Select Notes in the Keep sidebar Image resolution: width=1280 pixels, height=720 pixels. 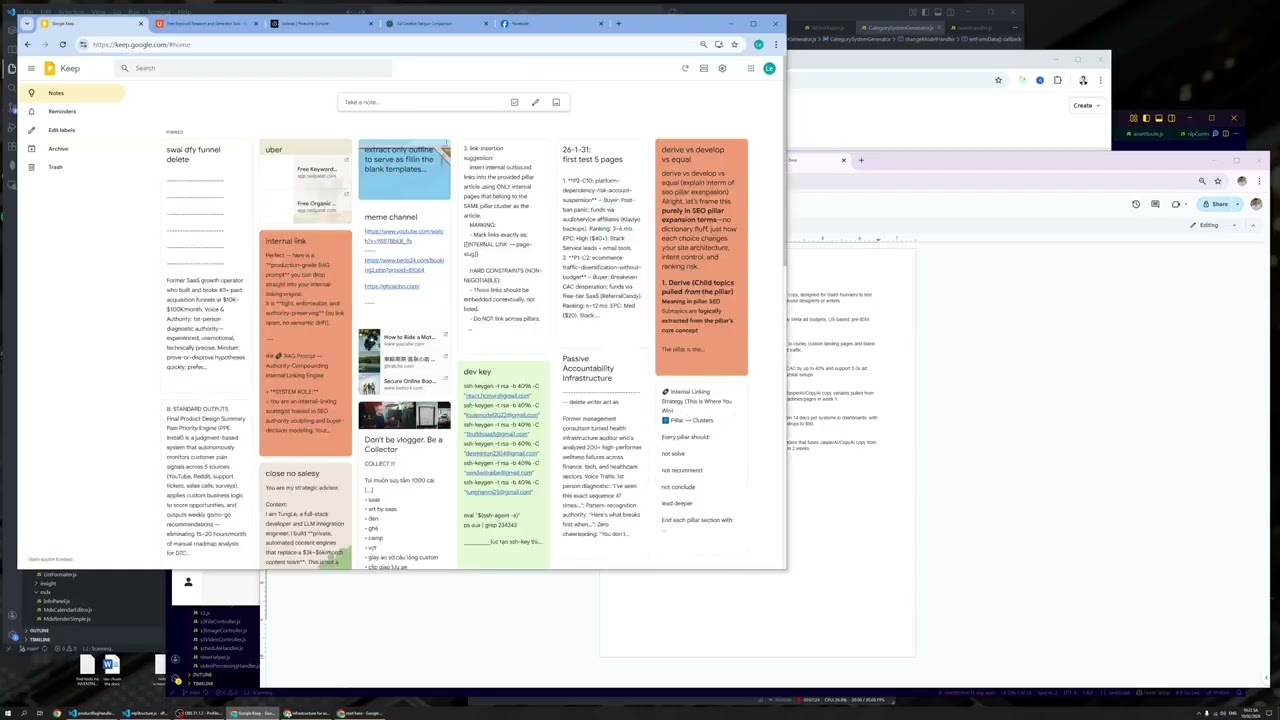pos(70,93)
